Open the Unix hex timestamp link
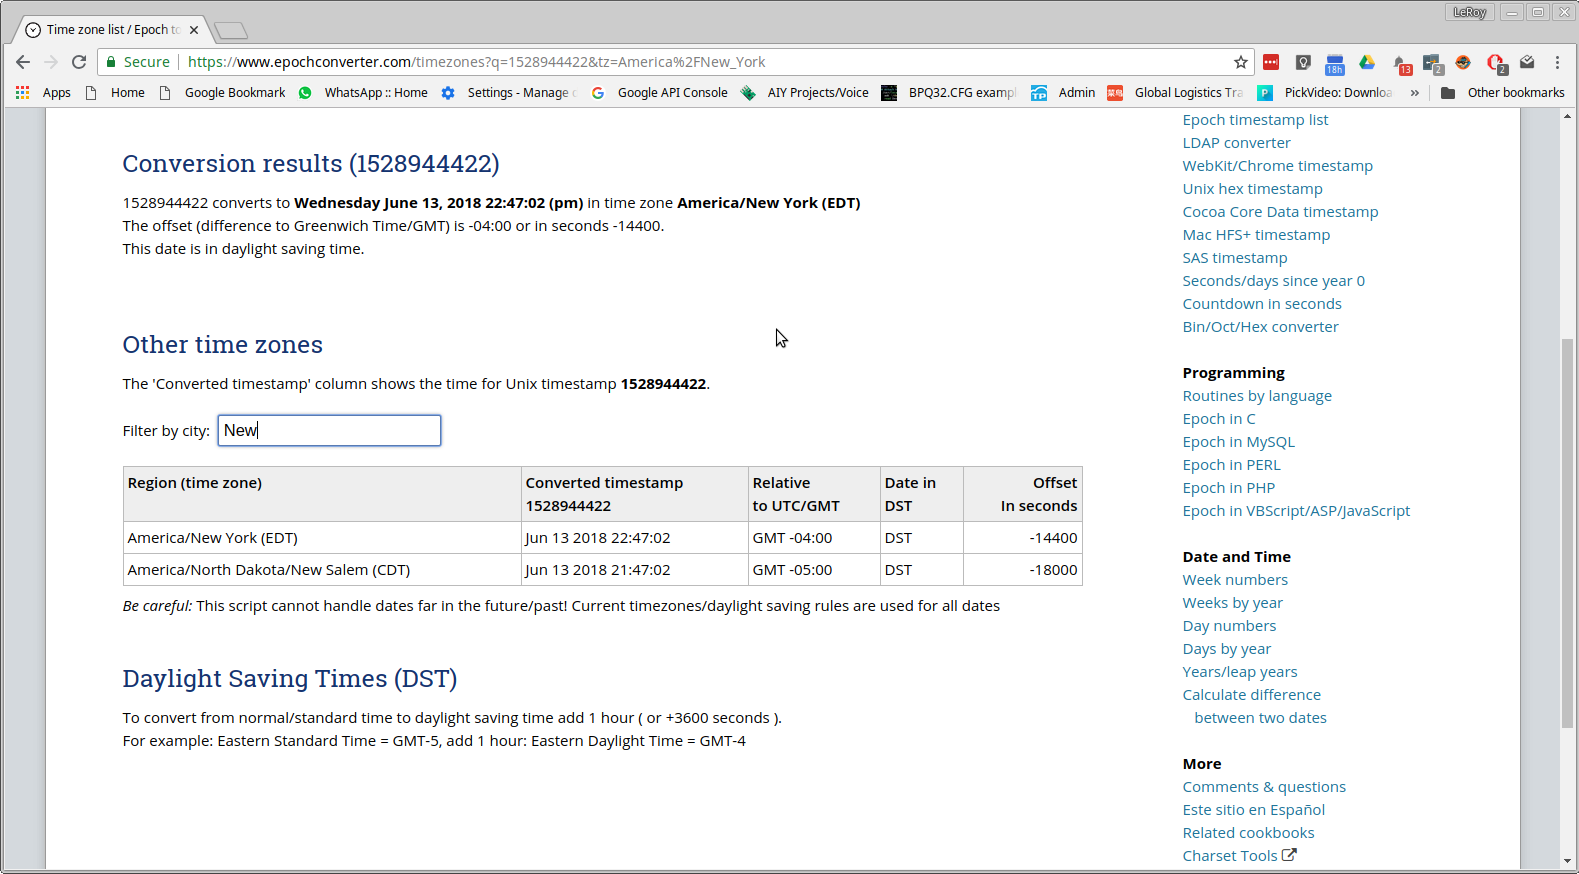Screen dimensions: 1579x874 tap(1252, 189)
